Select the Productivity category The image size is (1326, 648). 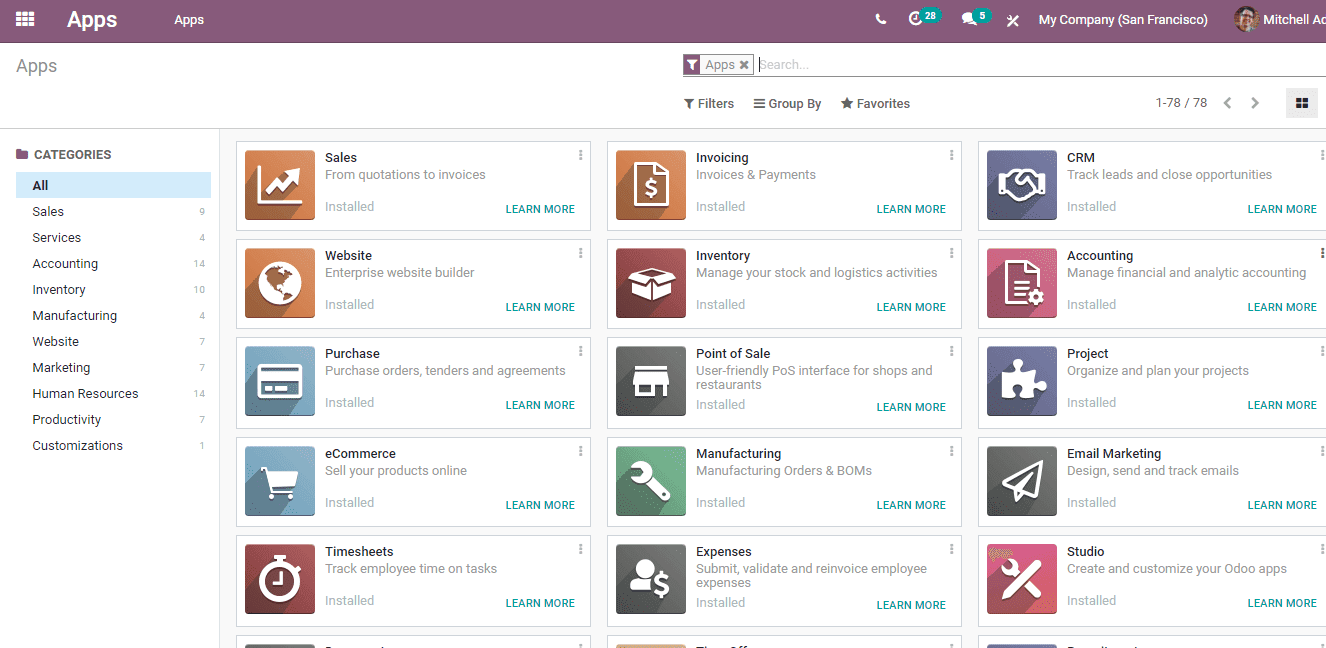[x=113, y=419]
